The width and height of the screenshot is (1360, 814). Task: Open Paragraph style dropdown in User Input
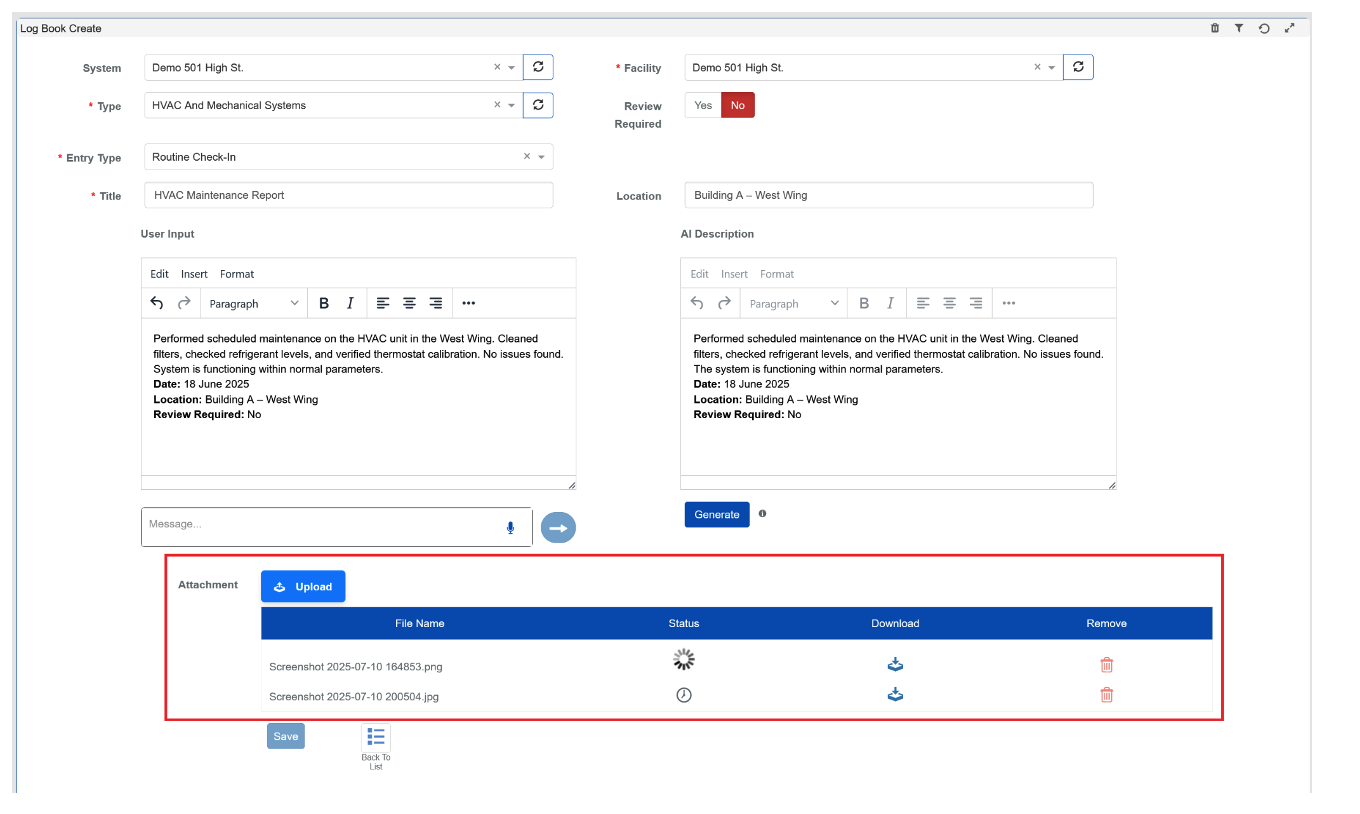click(x=254, y=303)
